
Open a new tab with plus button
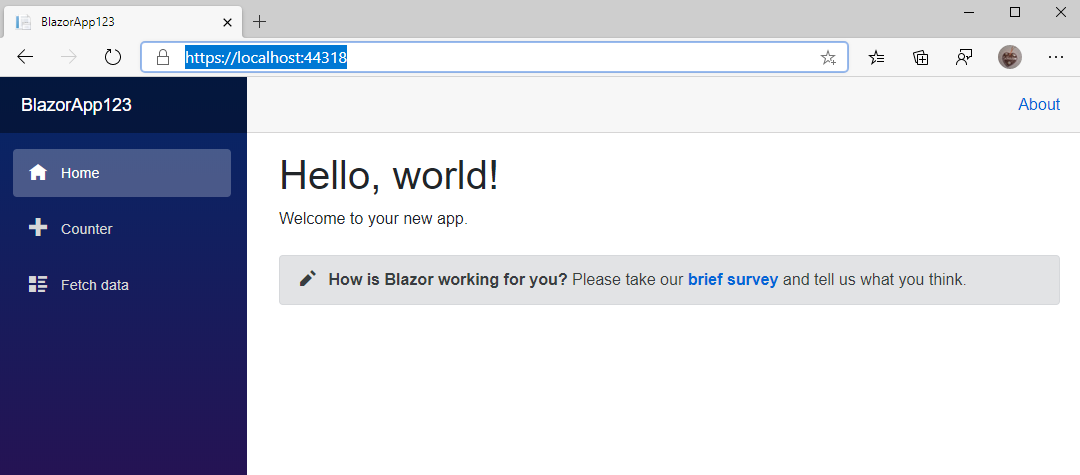click(259, 21)
